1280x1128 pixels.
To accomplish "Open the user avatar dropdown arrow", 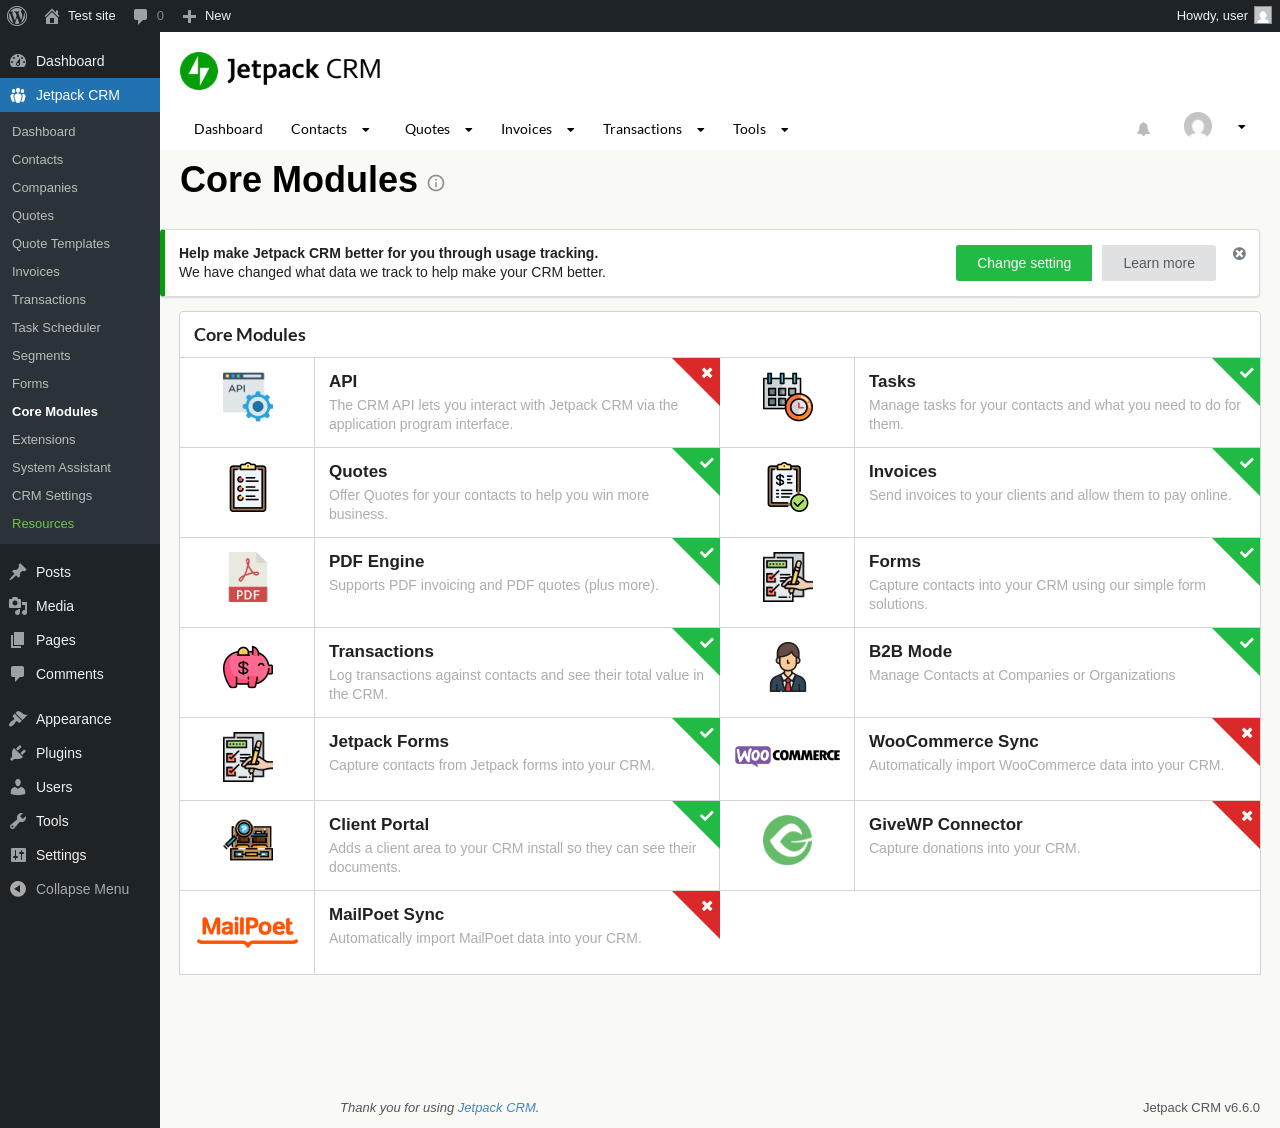I will (1241, 127).
